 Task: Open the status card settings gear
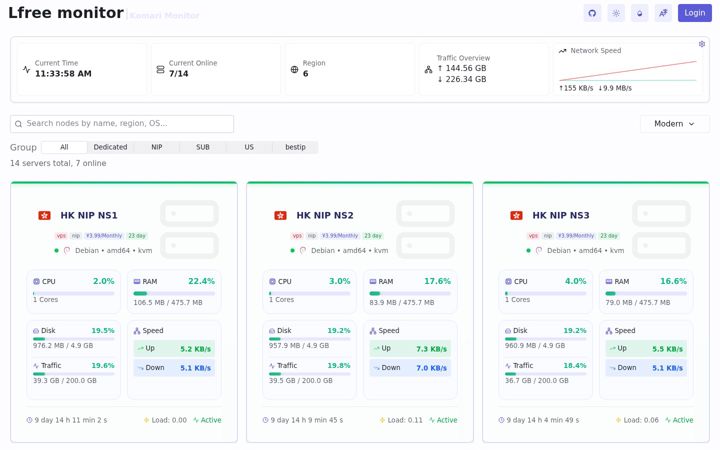pos(702,44)
